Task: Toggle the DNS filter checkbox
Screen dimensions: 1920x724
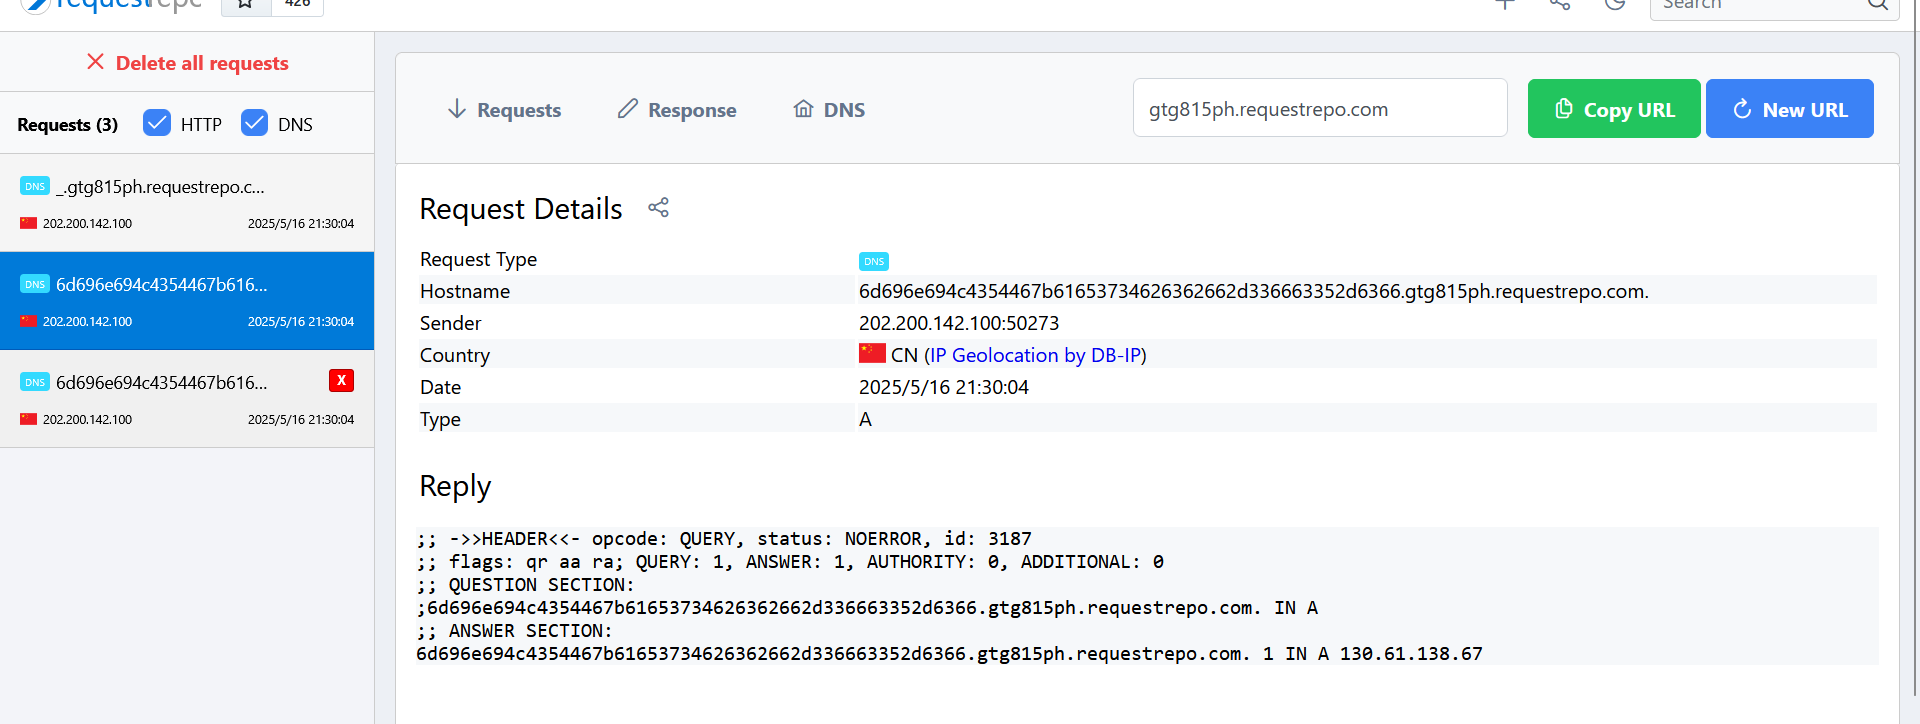Action: [x=255, y=123]
